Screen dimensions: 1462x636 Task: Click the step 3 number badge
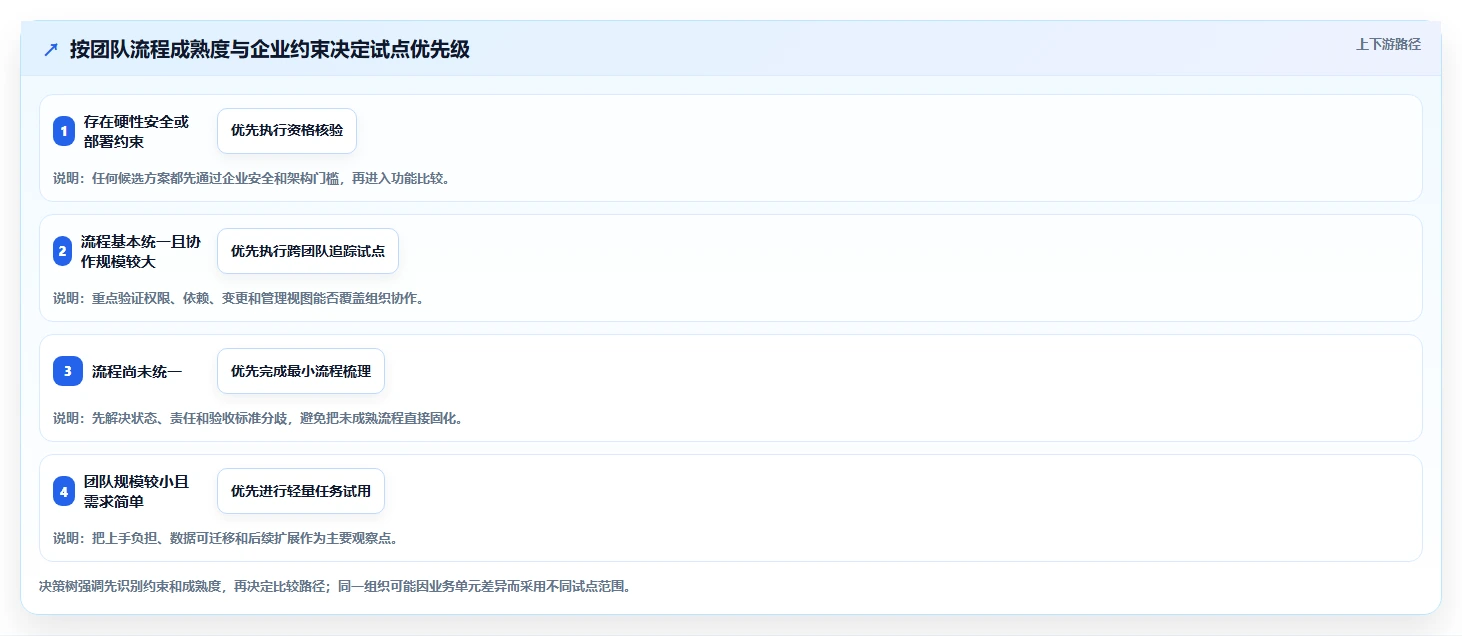pos(67,371)
